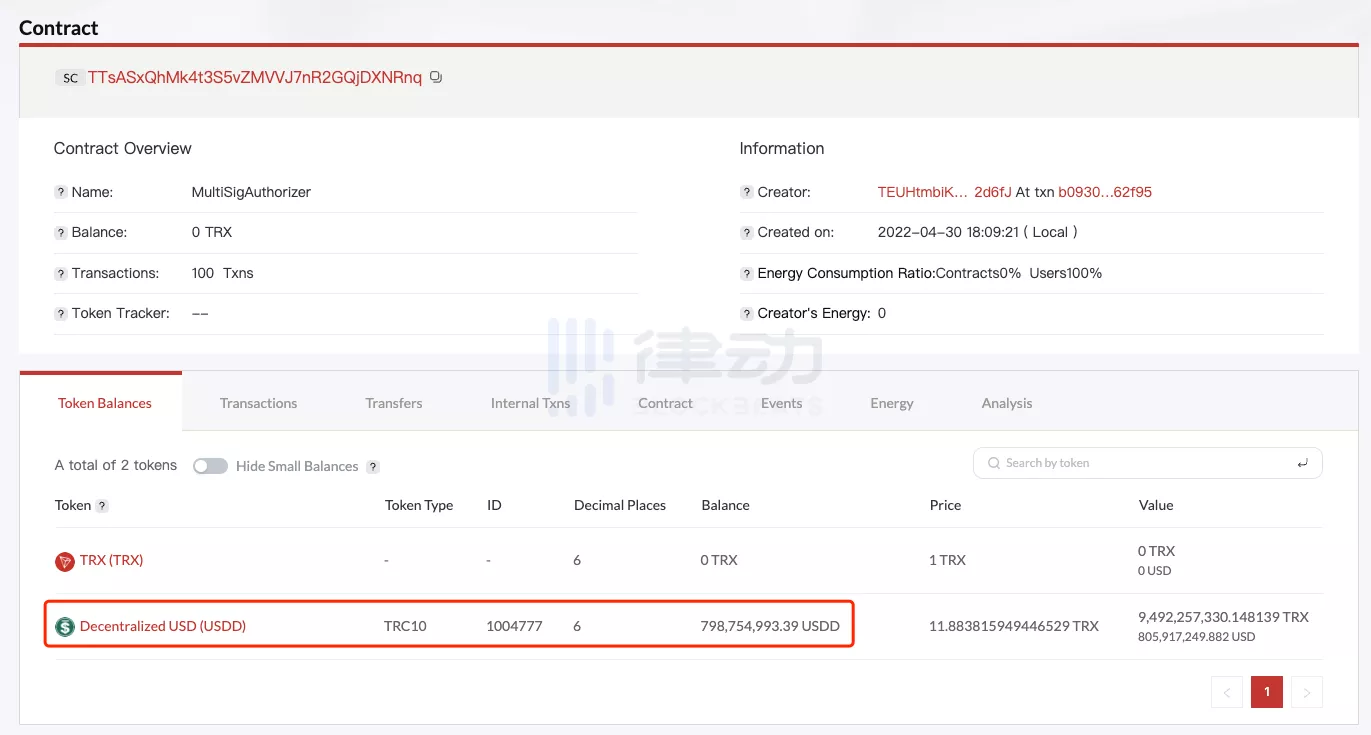
Task: Click the search magnifier icon in the token search
Action: (x=994, y=463)
